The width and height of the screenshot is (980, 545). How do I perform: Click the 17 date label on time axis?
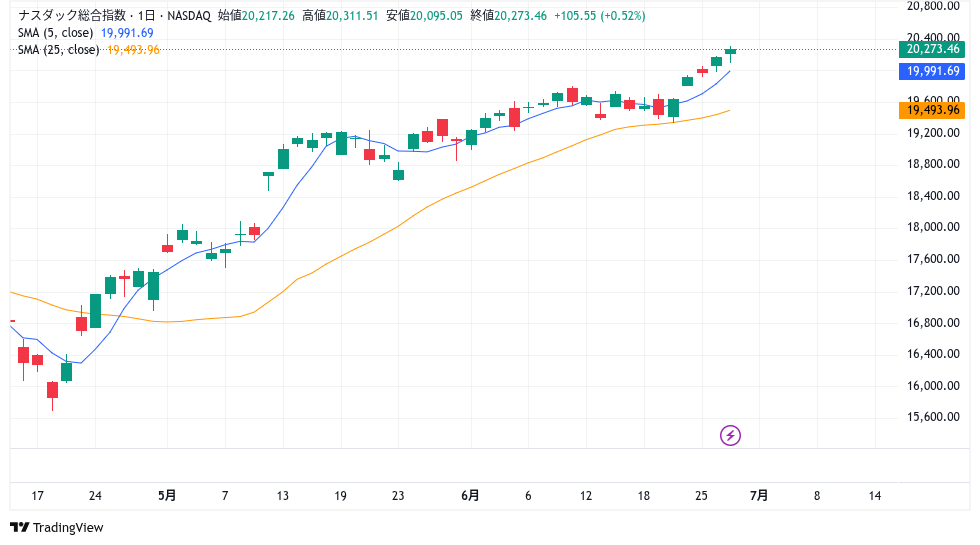coord(38,496)
